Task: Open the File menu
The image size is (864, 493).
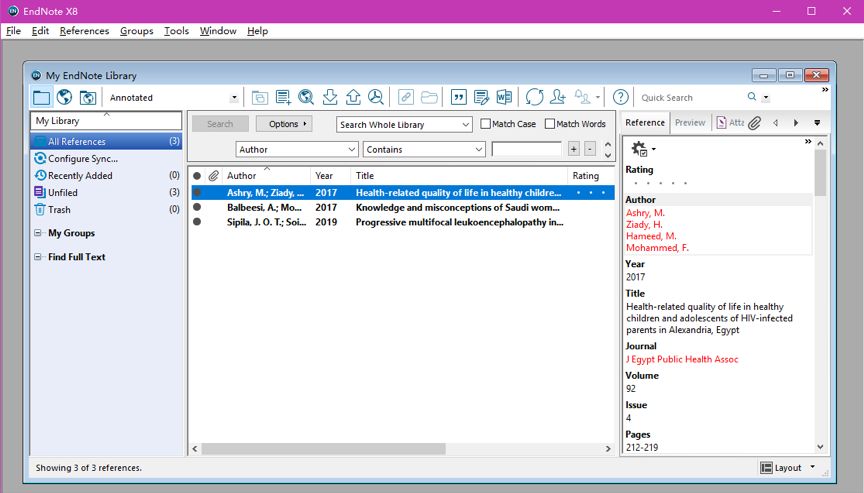Action: coord(13,31)
